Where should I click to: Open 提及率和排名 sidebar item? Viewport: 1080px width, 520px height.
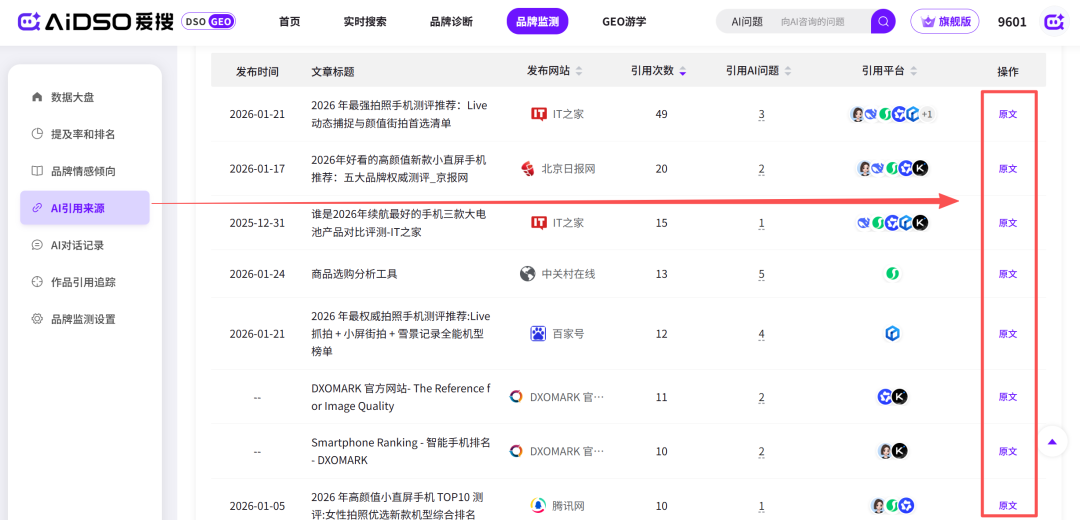click(85, 134)
